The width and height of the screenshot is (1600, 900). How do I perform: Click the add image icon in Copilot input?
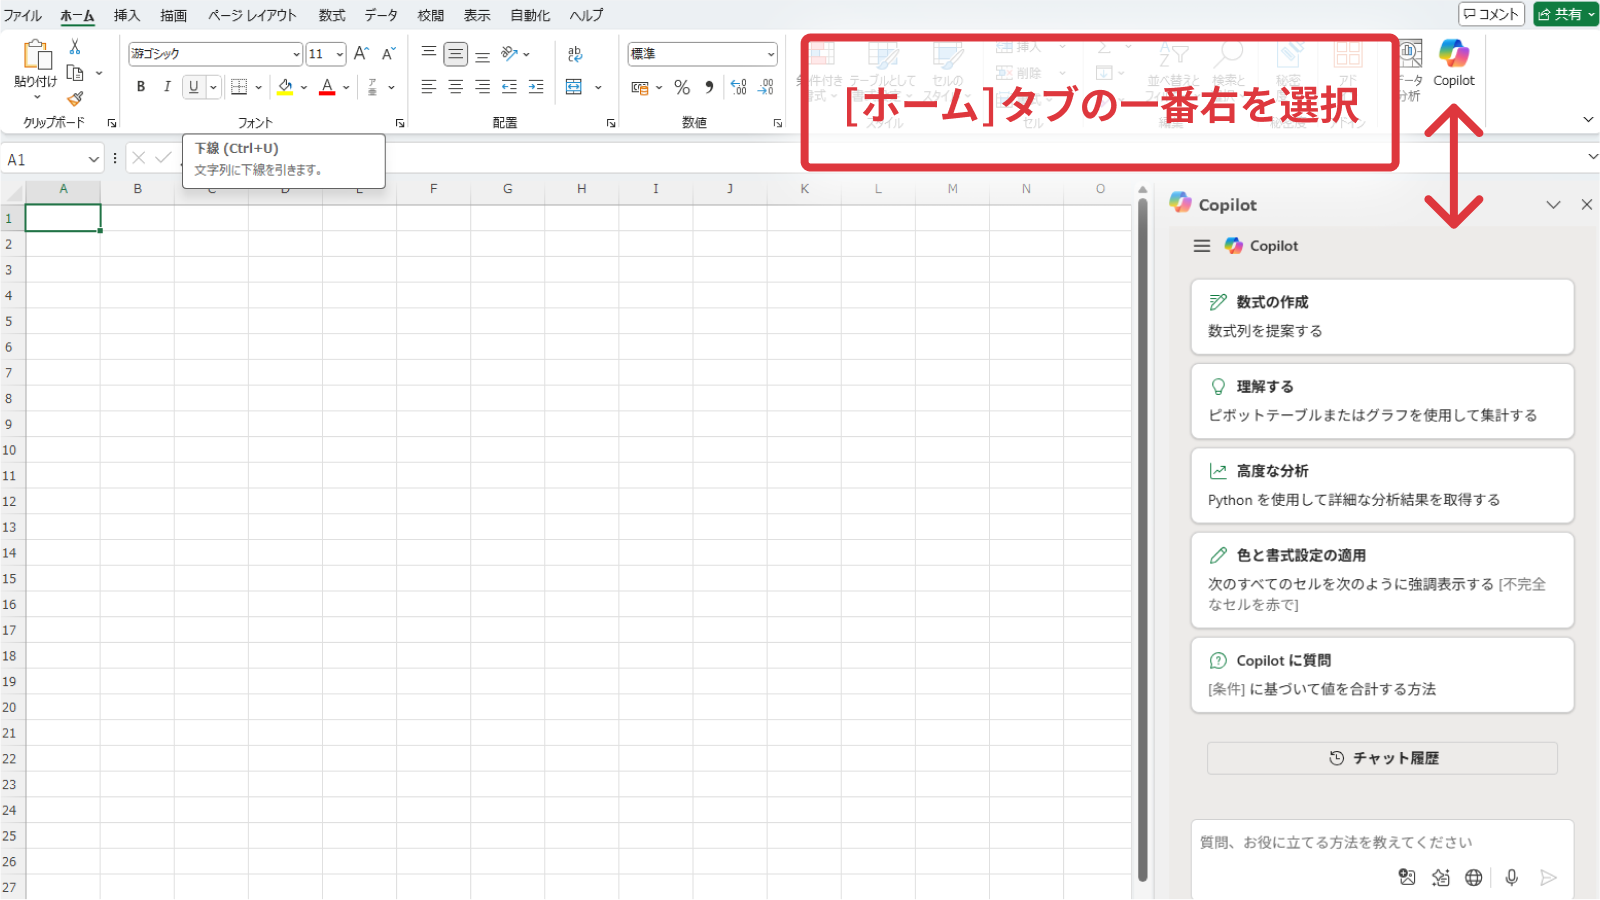pyautogui.click(x=1407, y=877)
